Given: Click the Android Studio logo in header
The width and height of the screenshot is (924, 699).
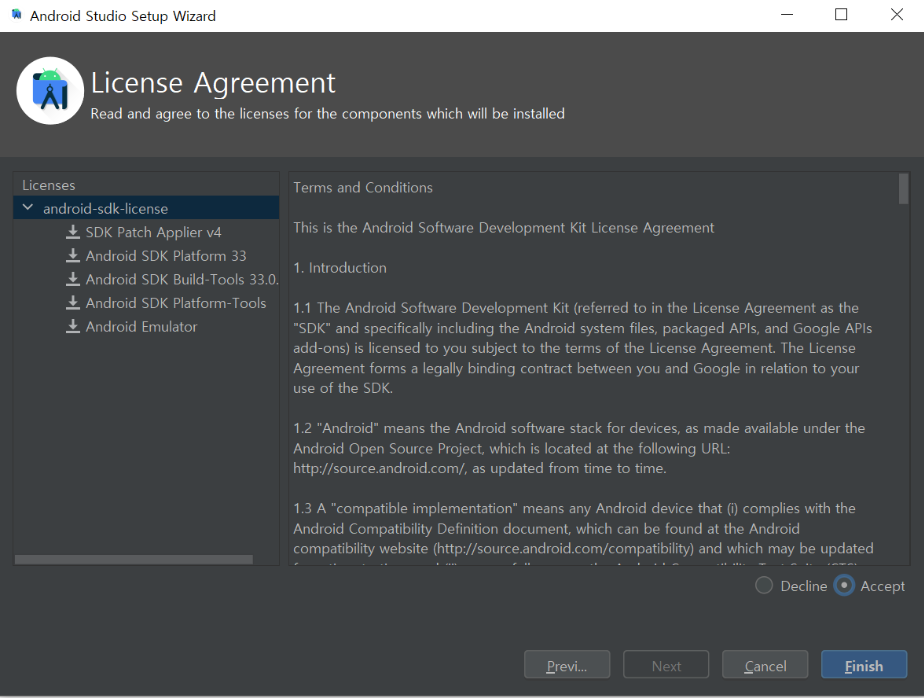Looking at the screenshot, I should pyautogui.click(x=50, y=91).
